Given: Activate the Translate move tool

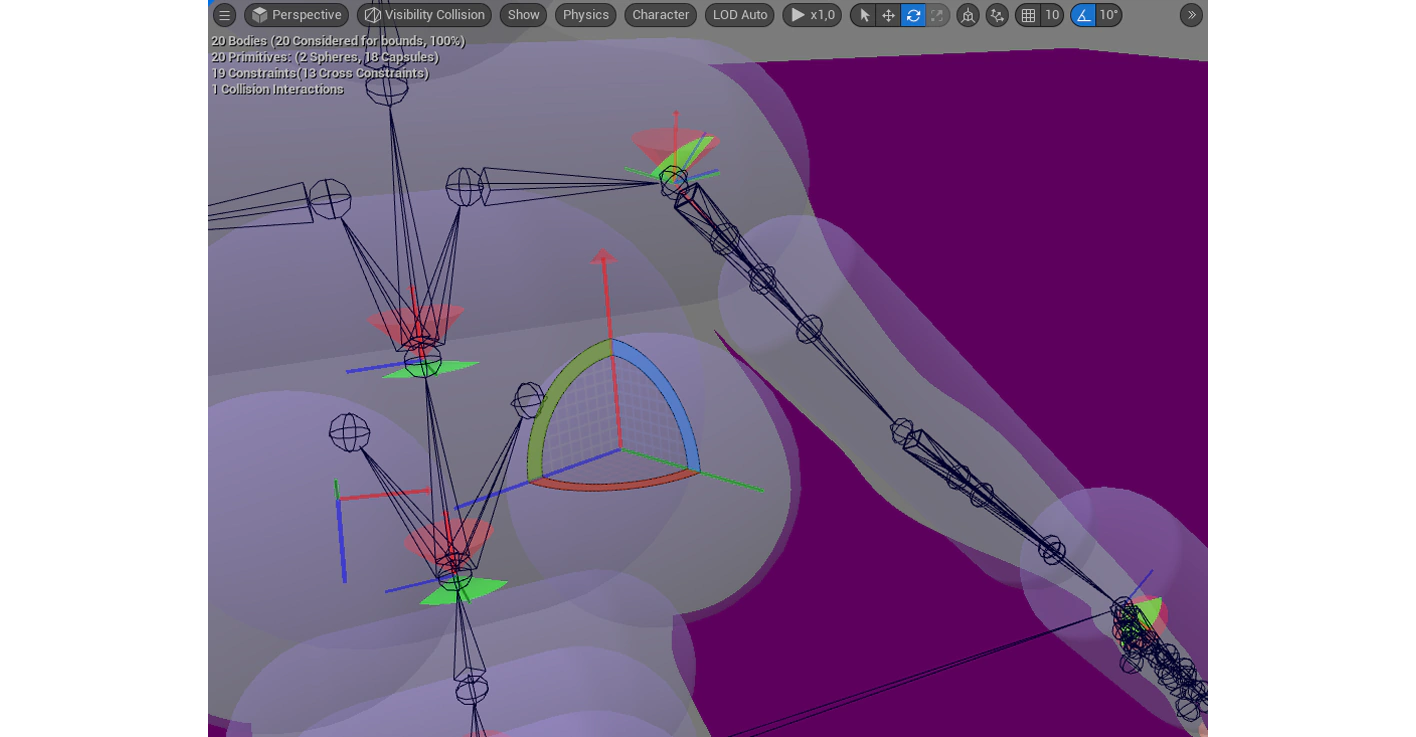Looking at the screenshot, I should pyautogui.click(x=888, y=15).
